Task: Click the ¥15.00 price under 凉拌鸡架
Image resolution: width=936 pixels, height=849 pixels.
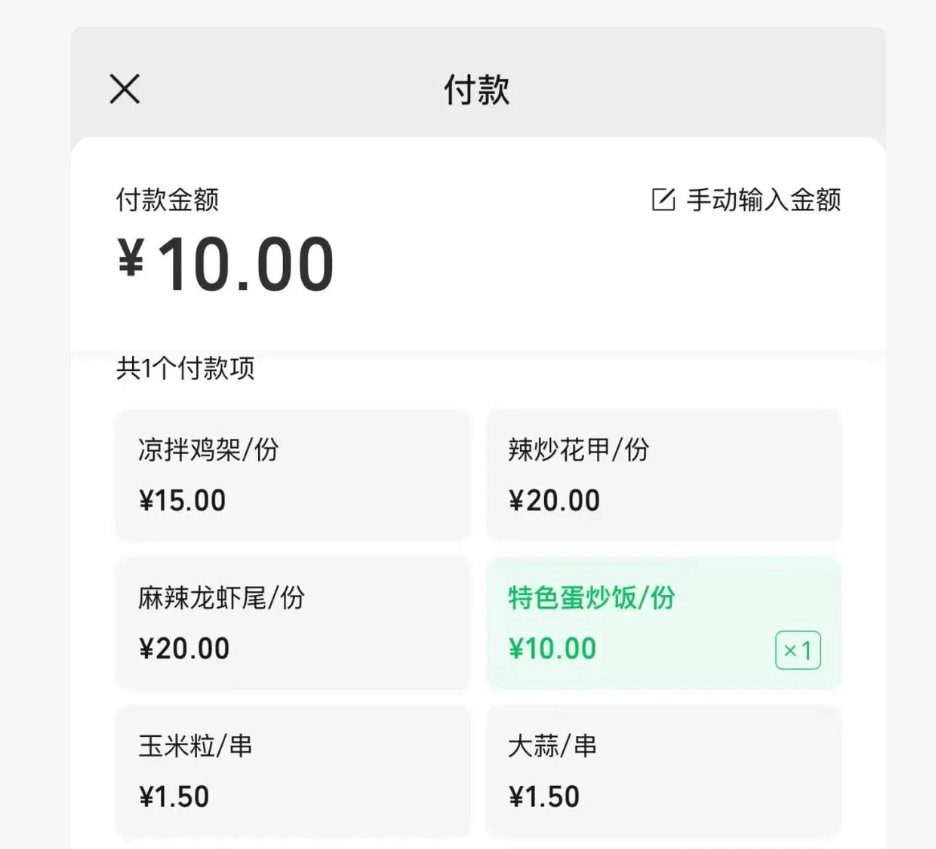Action: pyautogui.click(x=182, y=501)
